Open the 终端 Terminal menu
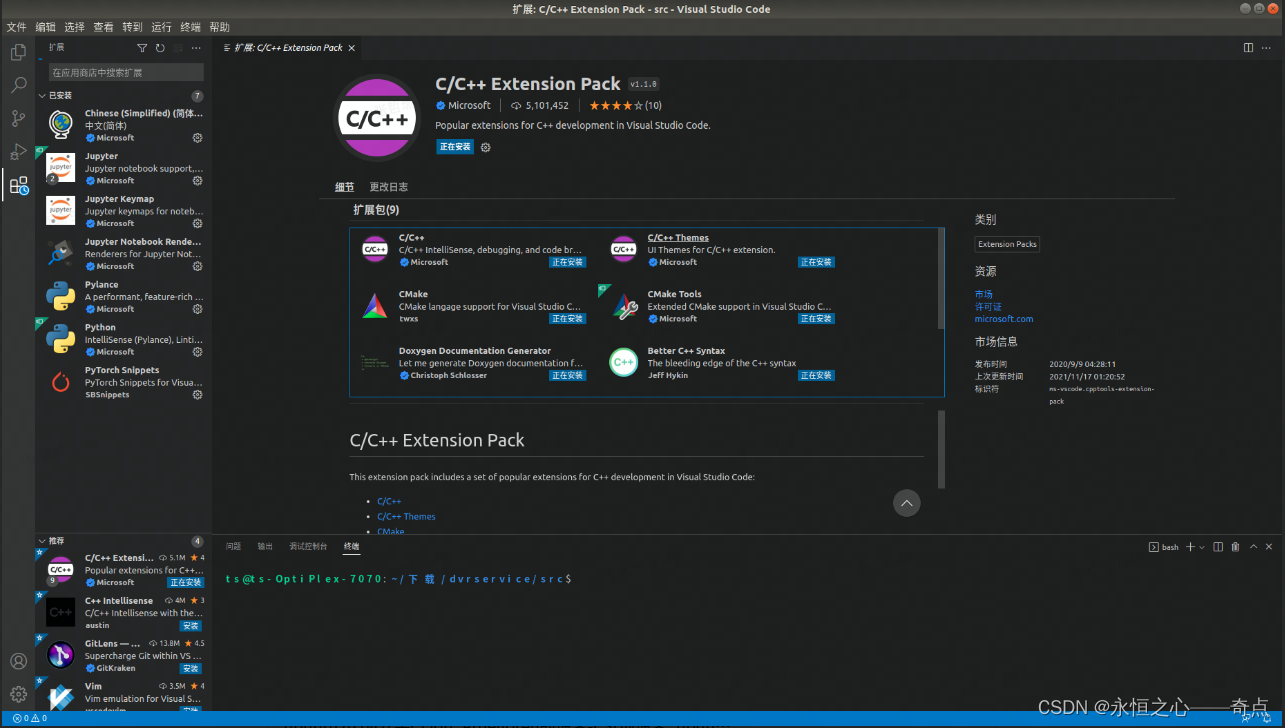This screenshot has height=728, width=1285. point(190,27)
